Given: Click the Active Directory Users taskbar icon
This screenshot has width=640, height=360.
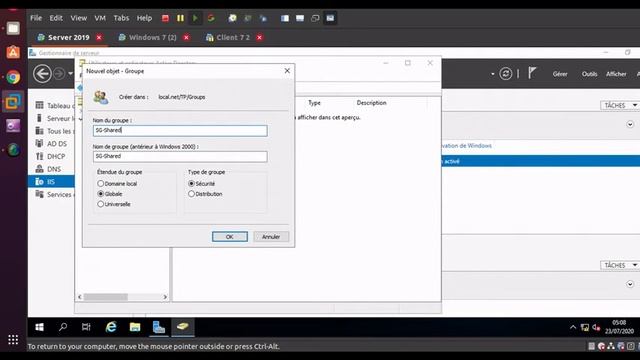Looking at the screenshot, I should 182,327.
